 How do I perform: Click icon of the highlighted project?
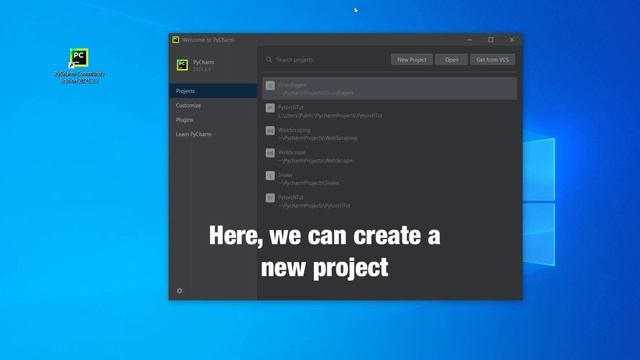(270, 85)
